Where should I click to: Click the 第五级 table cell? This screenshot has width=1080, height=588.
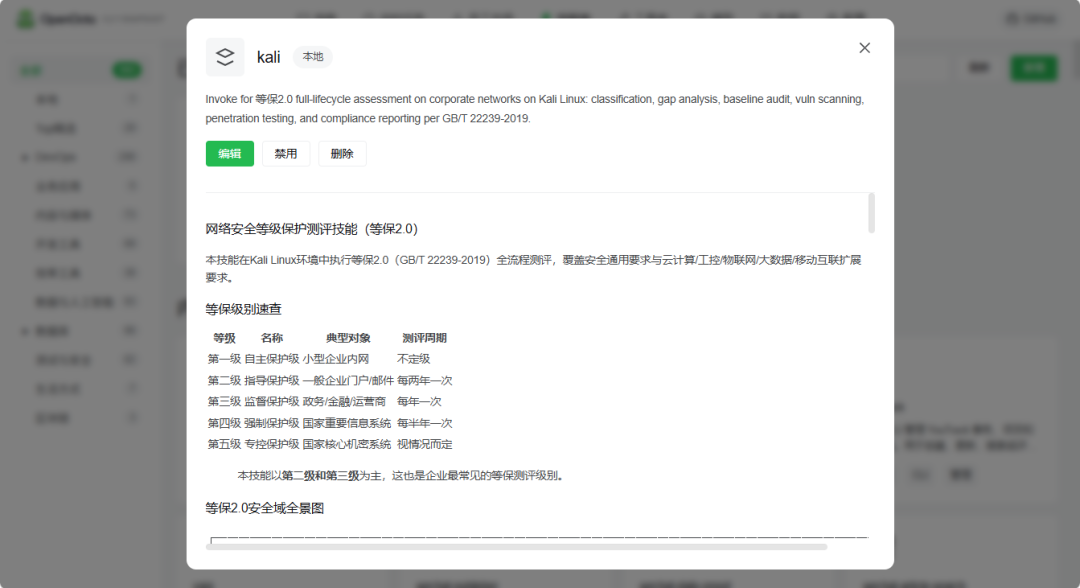click(225, 444)
